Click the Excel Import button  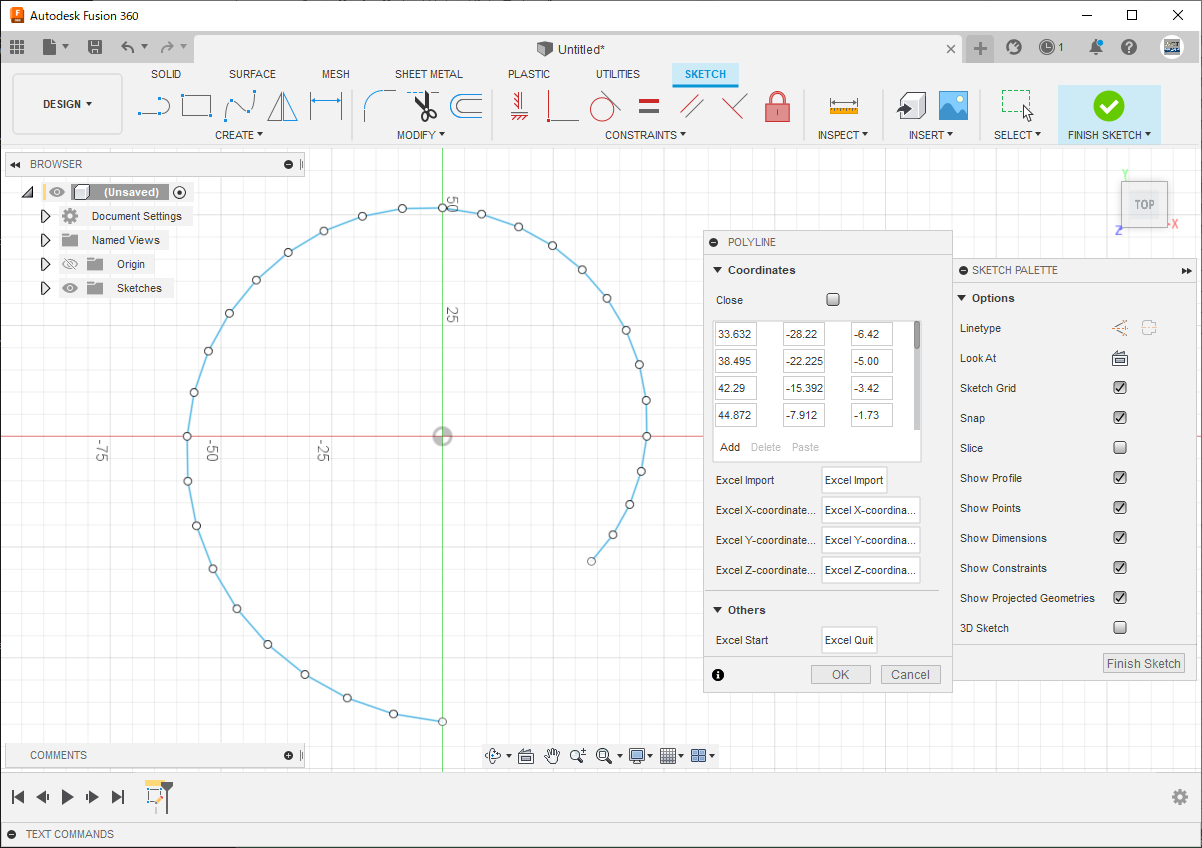pos(853,480)
